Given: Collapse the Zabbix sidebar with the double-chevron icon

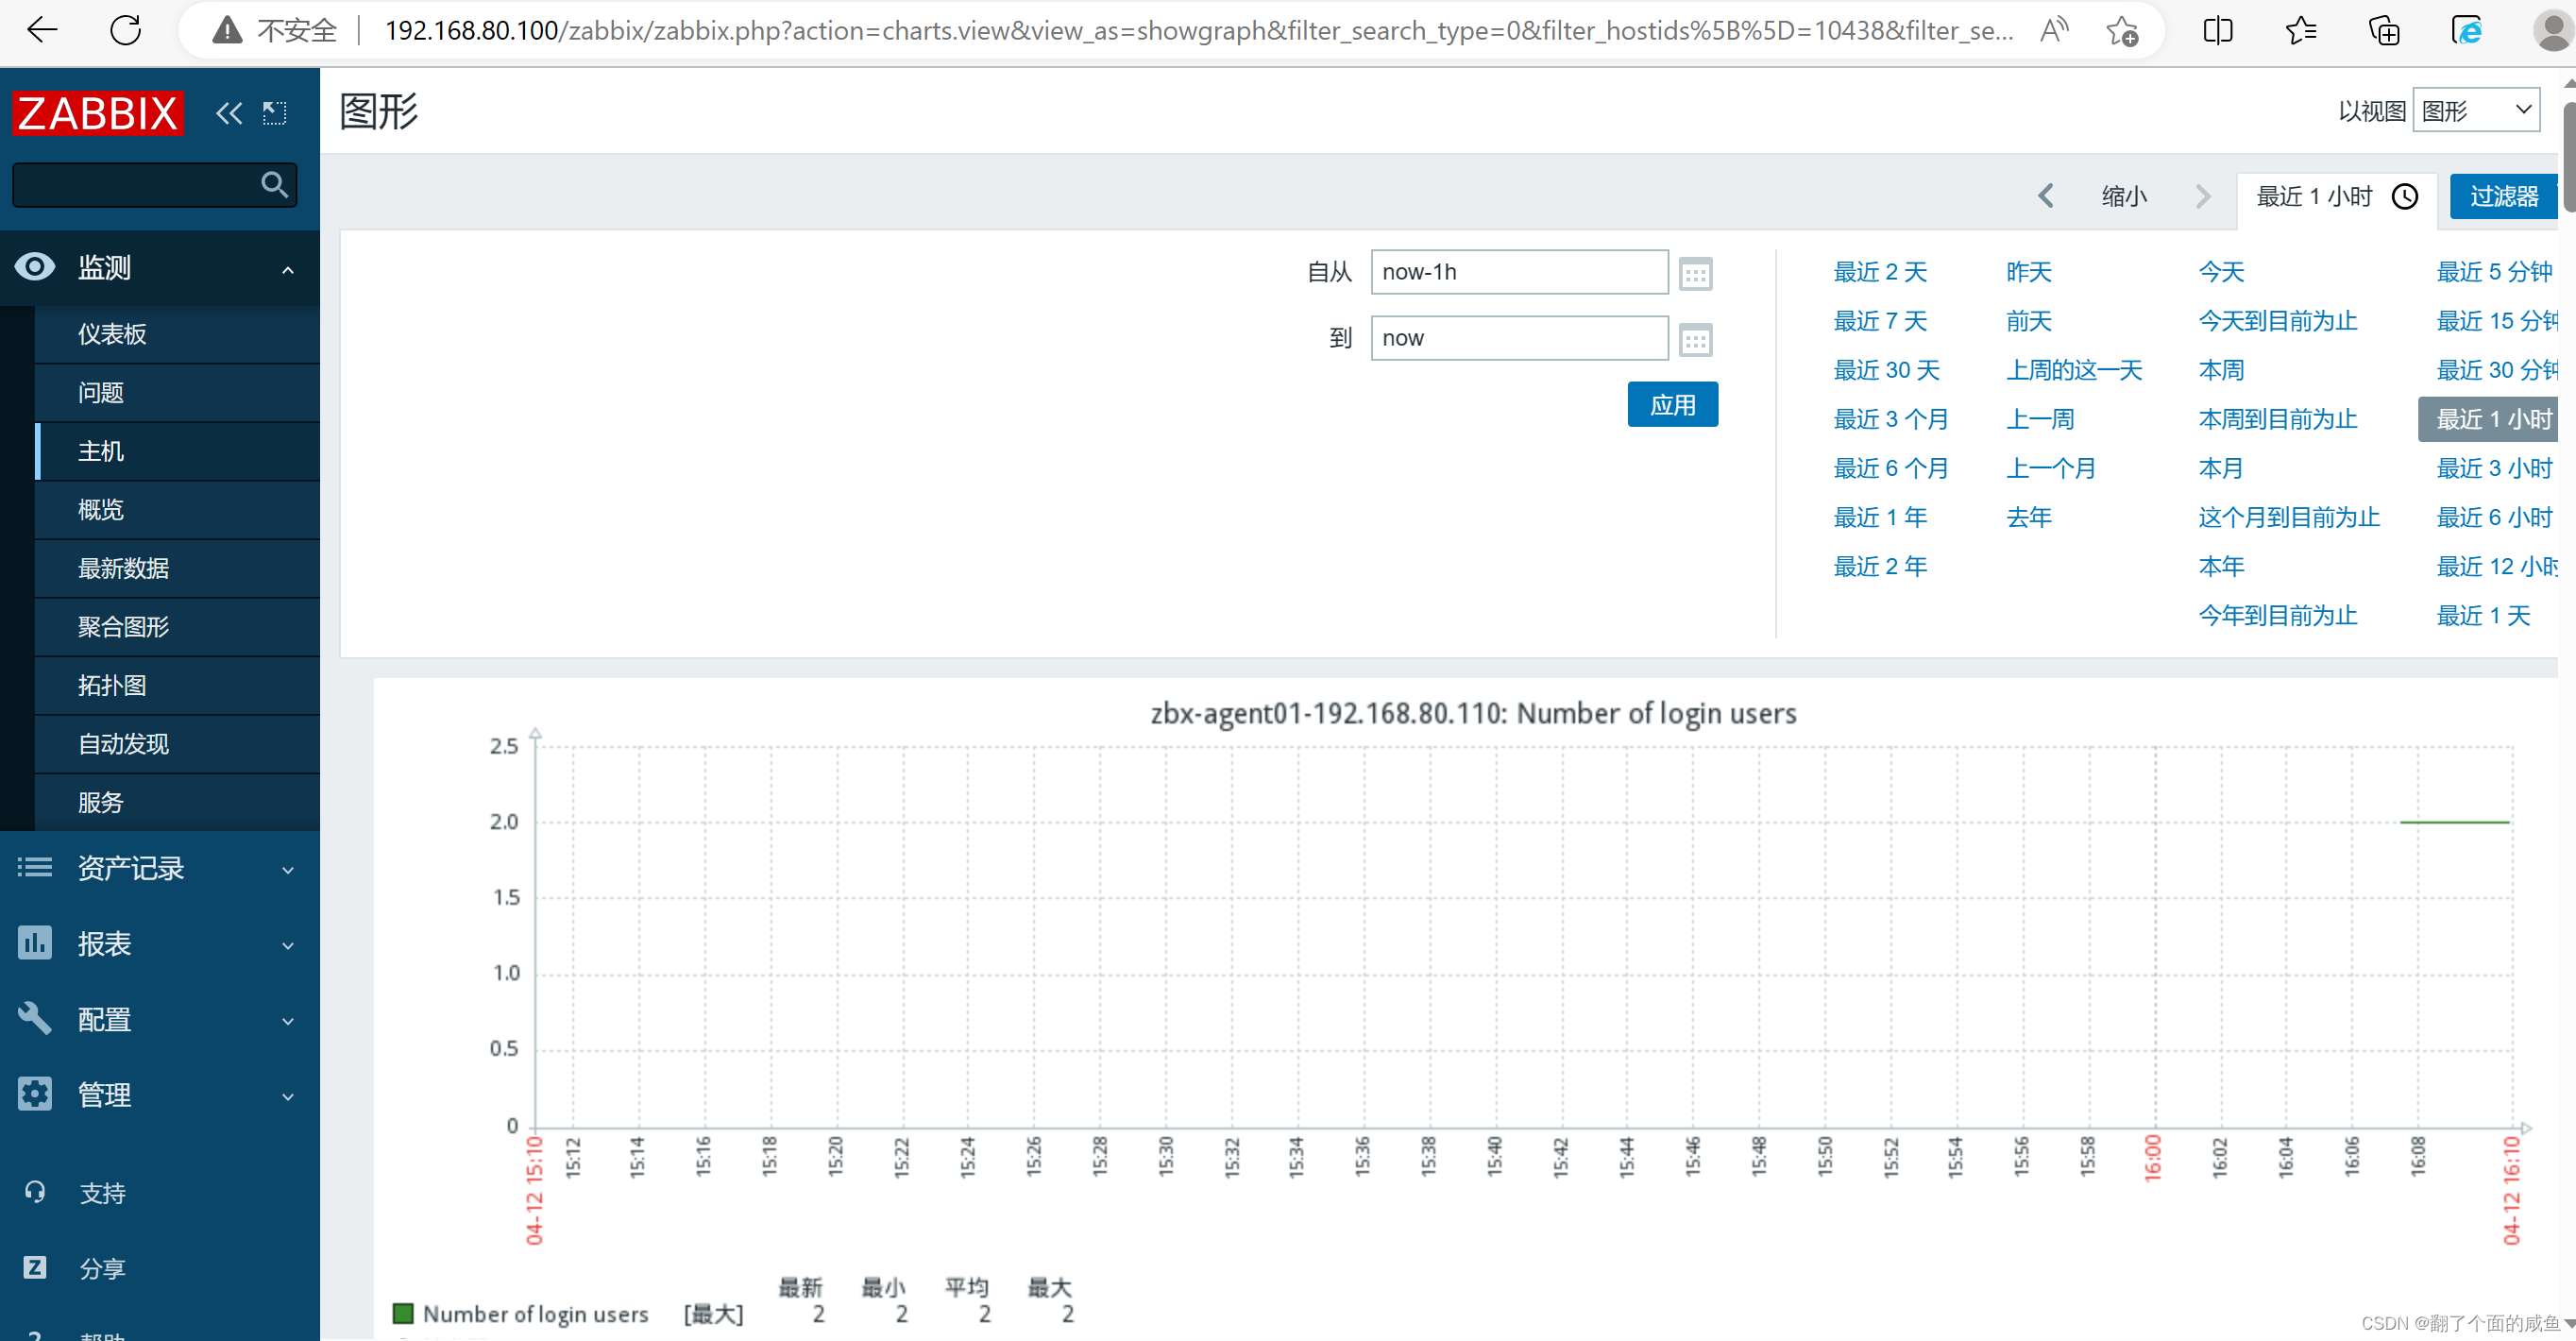Looking at the screenshot, I should [x=228, y=113].
